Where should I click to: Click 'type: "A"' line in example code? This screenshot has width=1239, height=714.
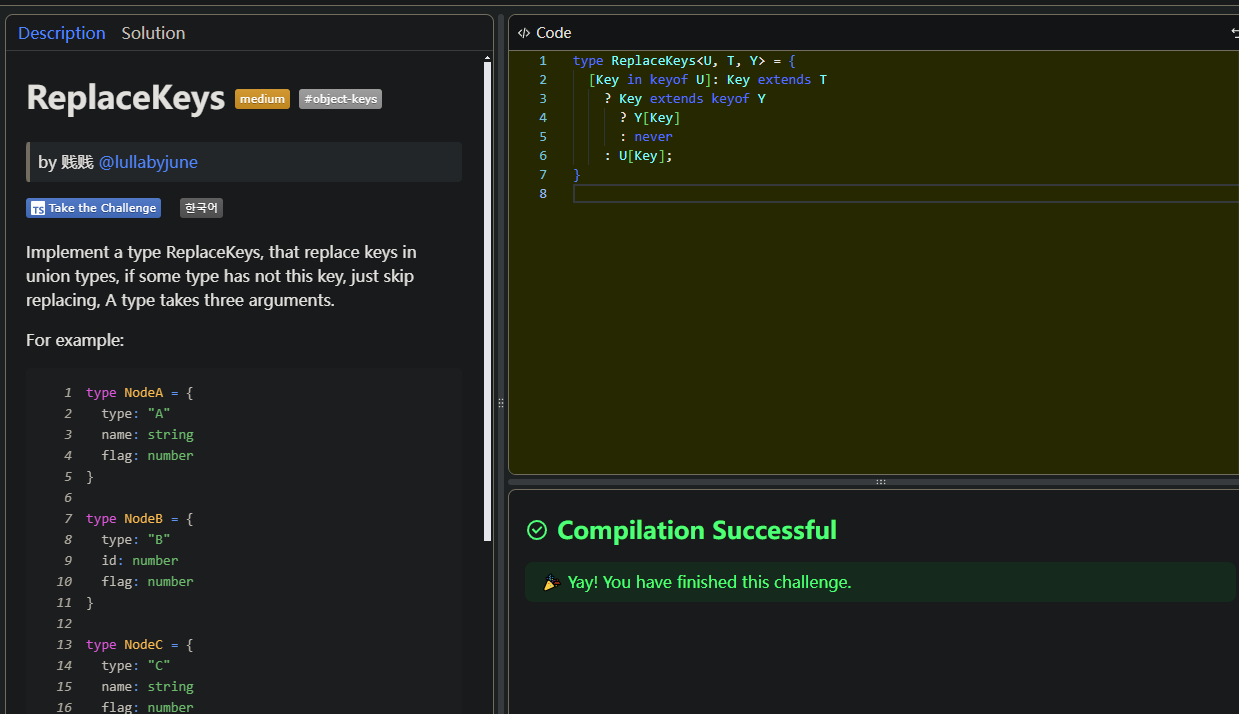coord(136,414)
